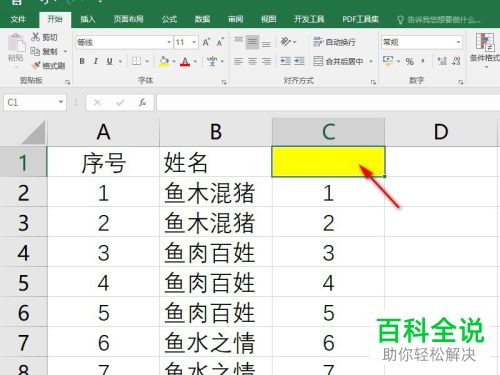Click the formula bar cancel X

pyautogui.click(x=97, y=102)
